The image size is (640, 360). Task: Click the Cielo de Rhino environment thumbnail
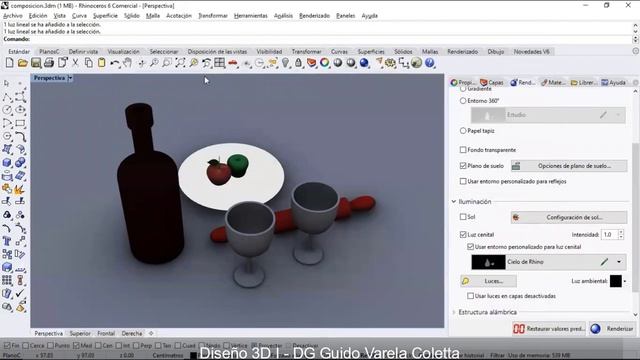tap(488, 262)
